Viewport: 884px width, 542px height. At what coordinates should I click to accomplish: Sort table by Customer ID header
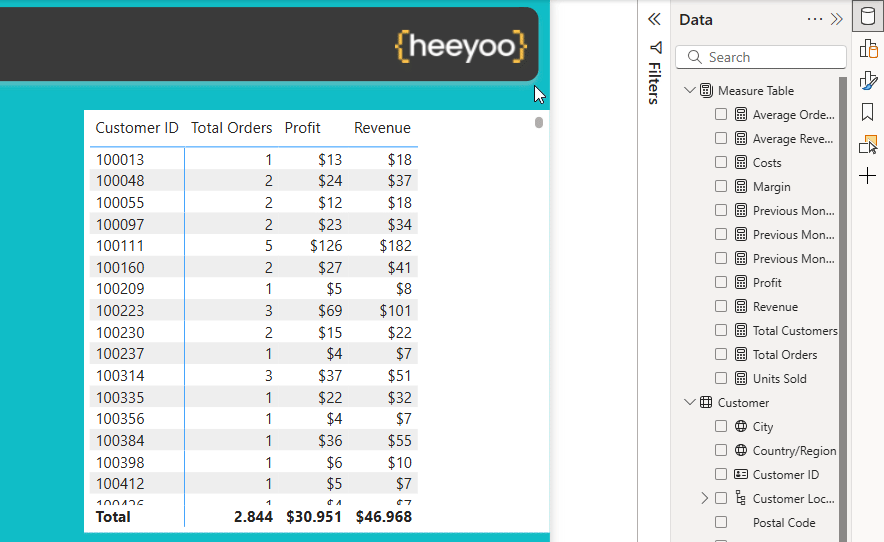click(x=137, y=128)
